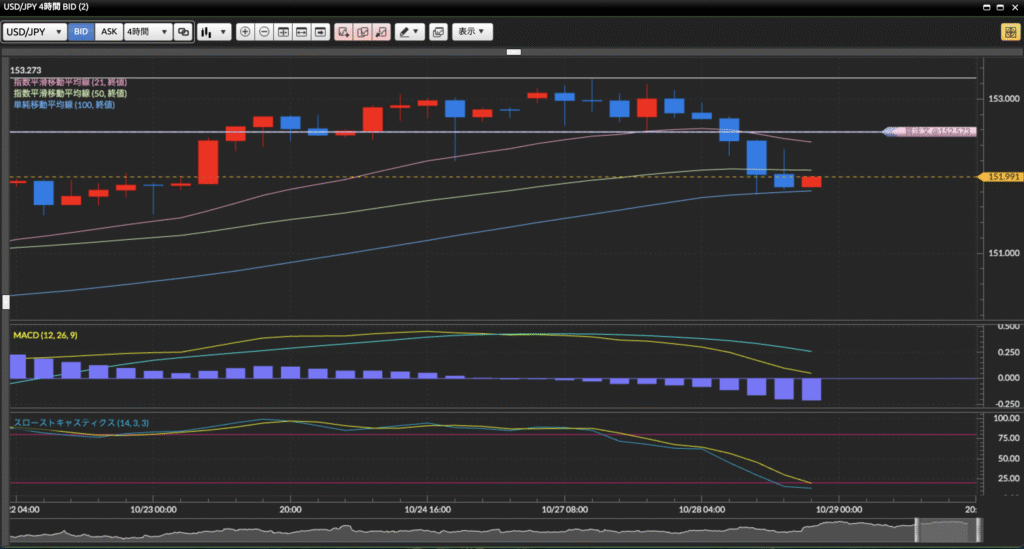Viewport: 1024px width, 549px height.
Task: Switch price display to ASK
Action: [x=109, y=32]
